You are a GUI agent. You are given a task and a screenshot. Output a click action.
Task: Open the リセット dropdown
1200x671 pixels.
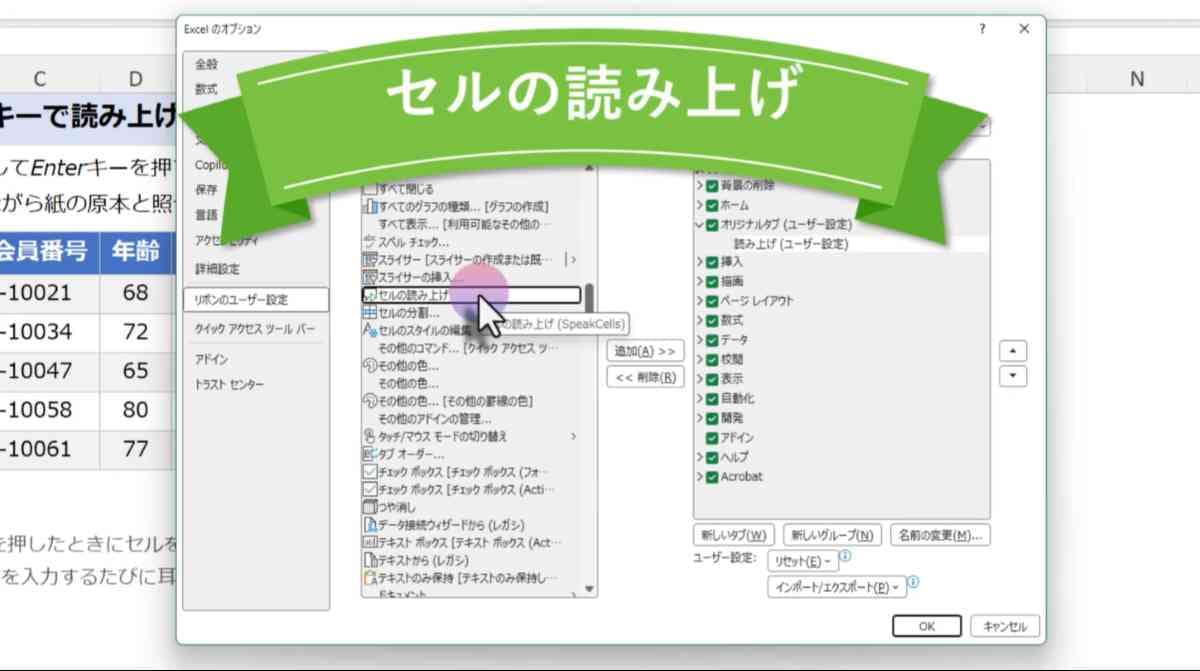point(803,561)
